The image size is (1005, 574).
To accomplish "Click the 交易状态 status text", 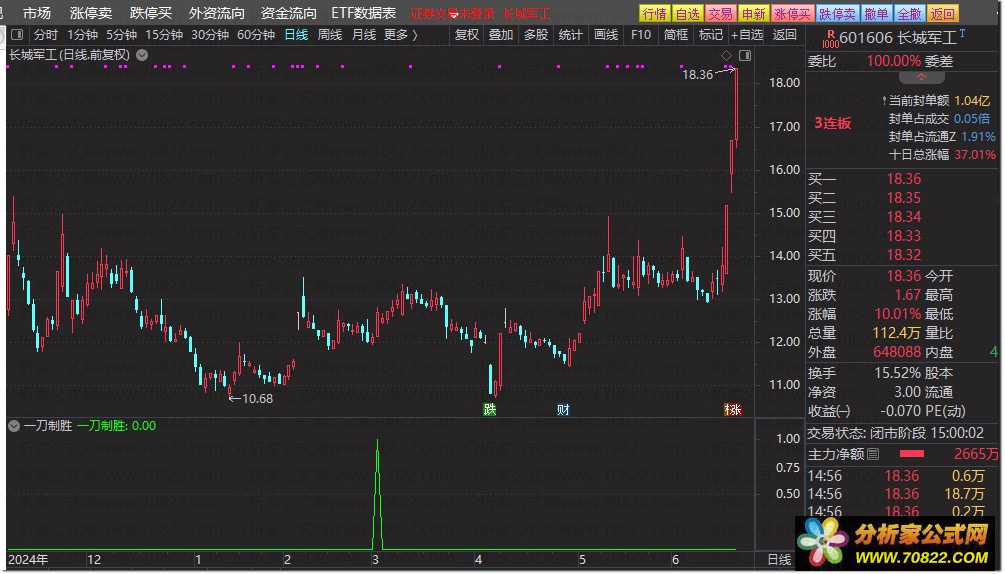I will (895, 433).
